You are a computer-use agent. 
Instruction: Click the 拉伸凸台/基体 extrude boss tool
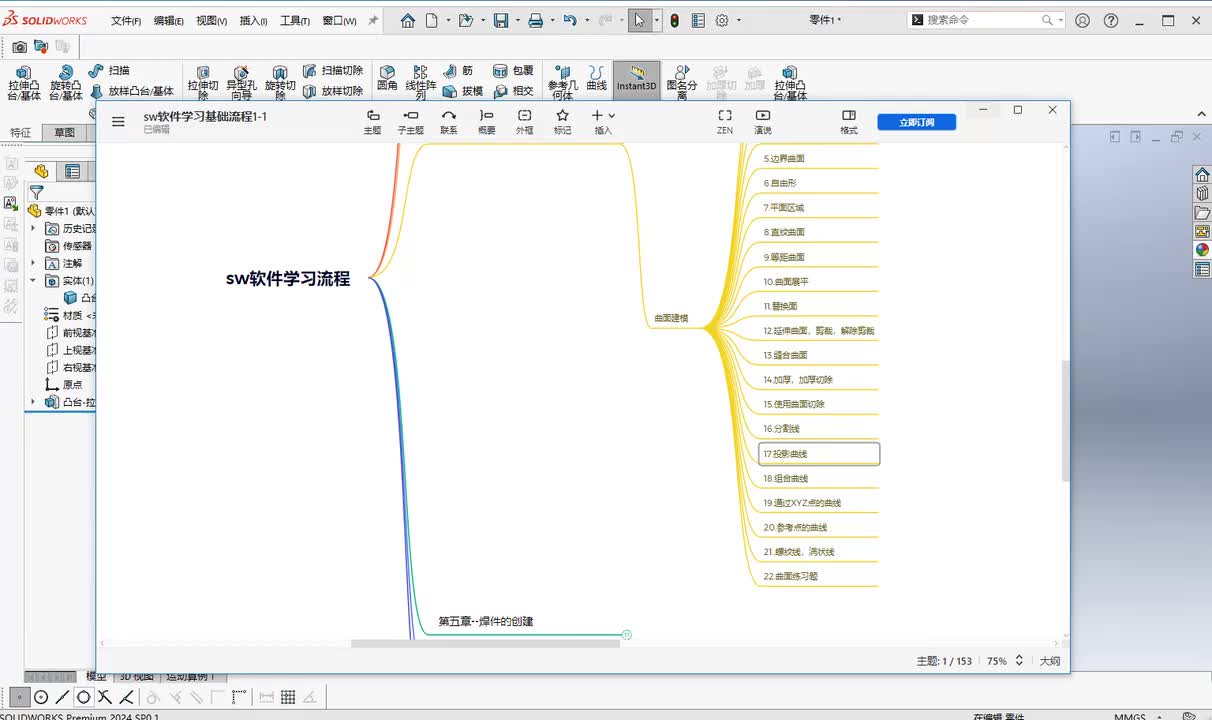tap(24, 82)
